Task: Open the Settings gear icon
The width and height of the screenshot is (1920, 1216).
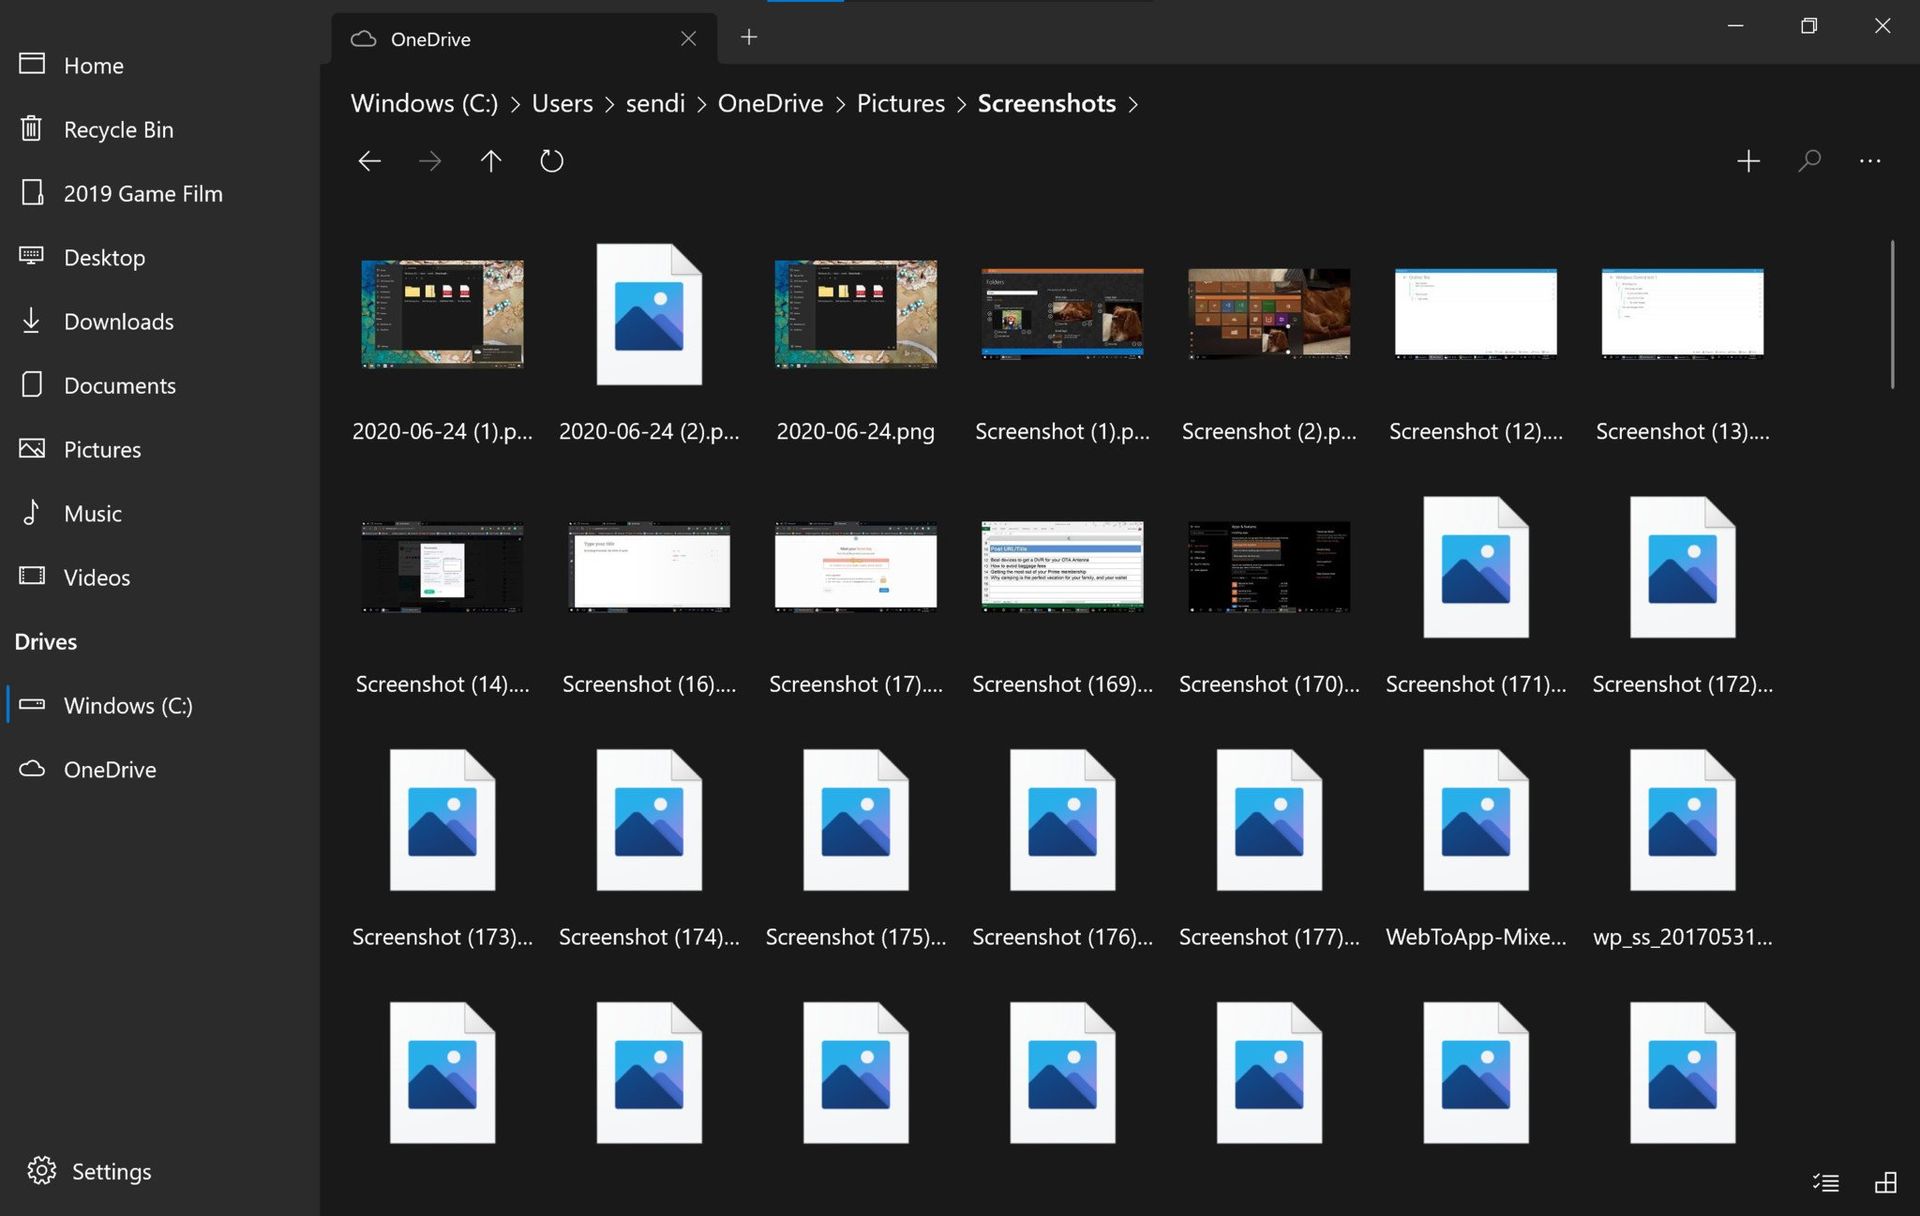Action: click(x=38, y=1168)
